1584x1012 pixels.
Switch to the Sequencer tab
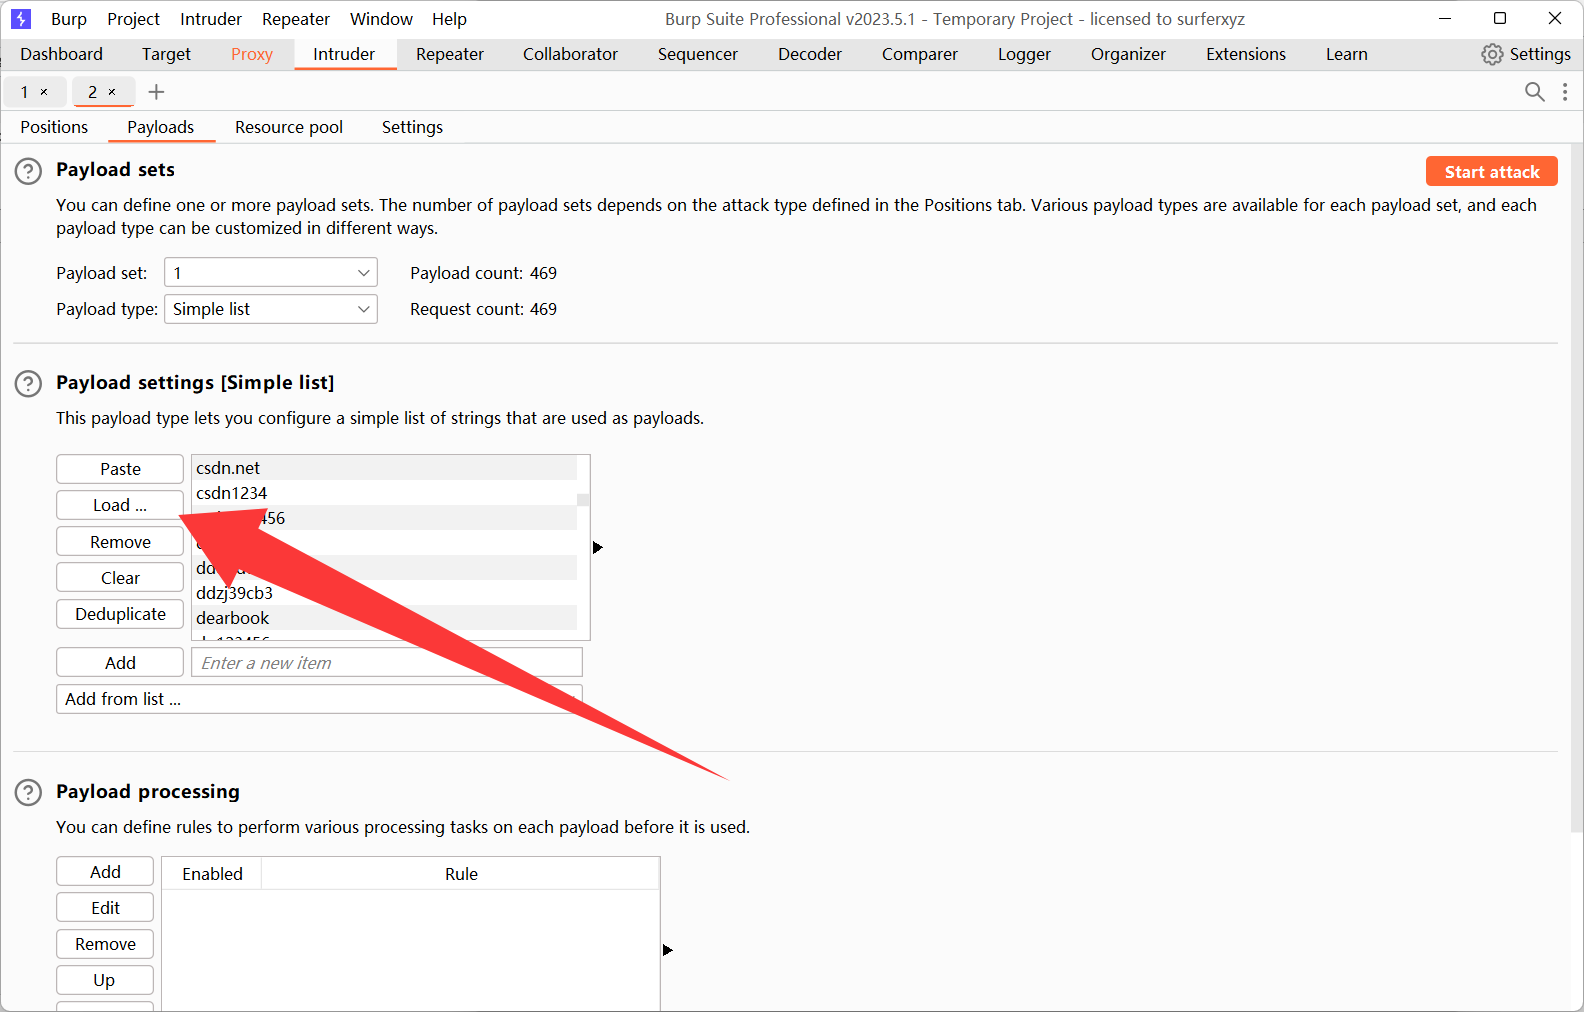pyautogui.click(x=698, y=54)
